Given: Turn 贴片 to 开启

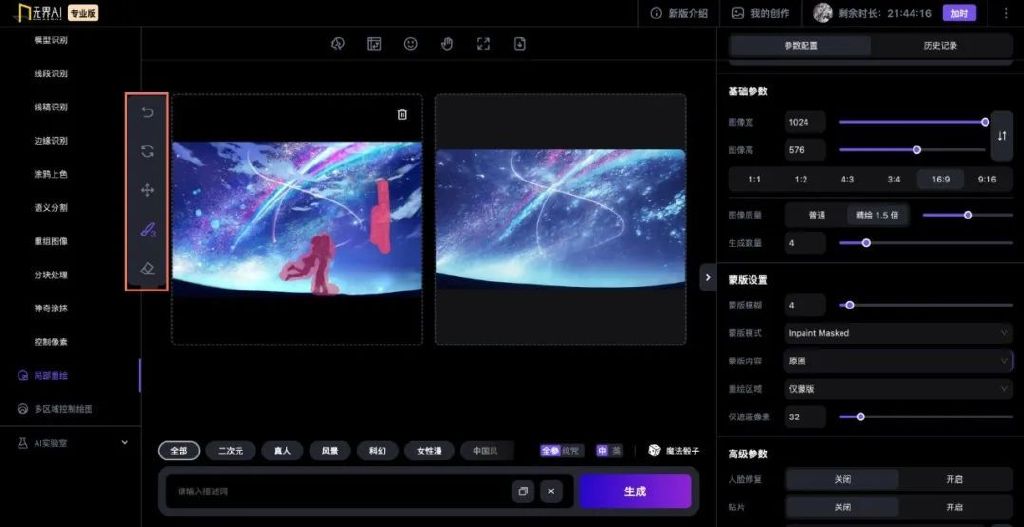Looking at the screenshot, I should pos(954,507).
